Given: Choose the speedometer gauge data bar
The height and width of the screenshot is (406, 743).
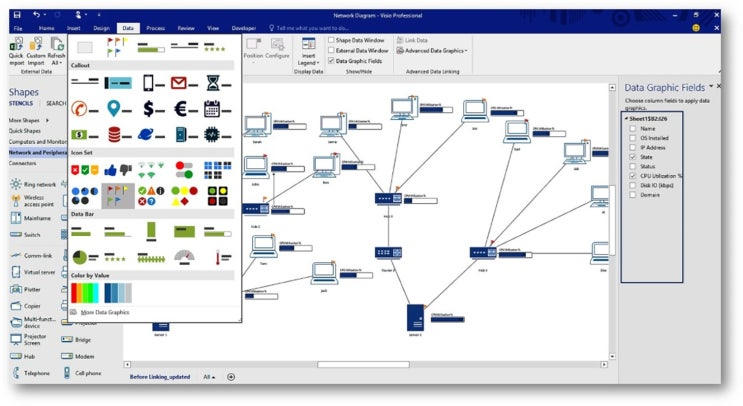Looking at the screenshot, I should click(x=184, y=257).
